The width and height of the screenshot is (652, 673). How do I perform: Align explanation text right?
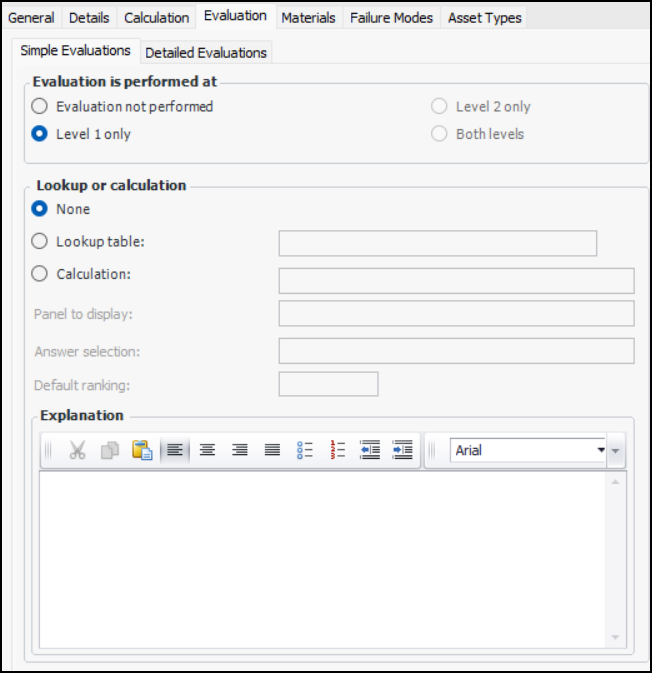click(240, 450)
